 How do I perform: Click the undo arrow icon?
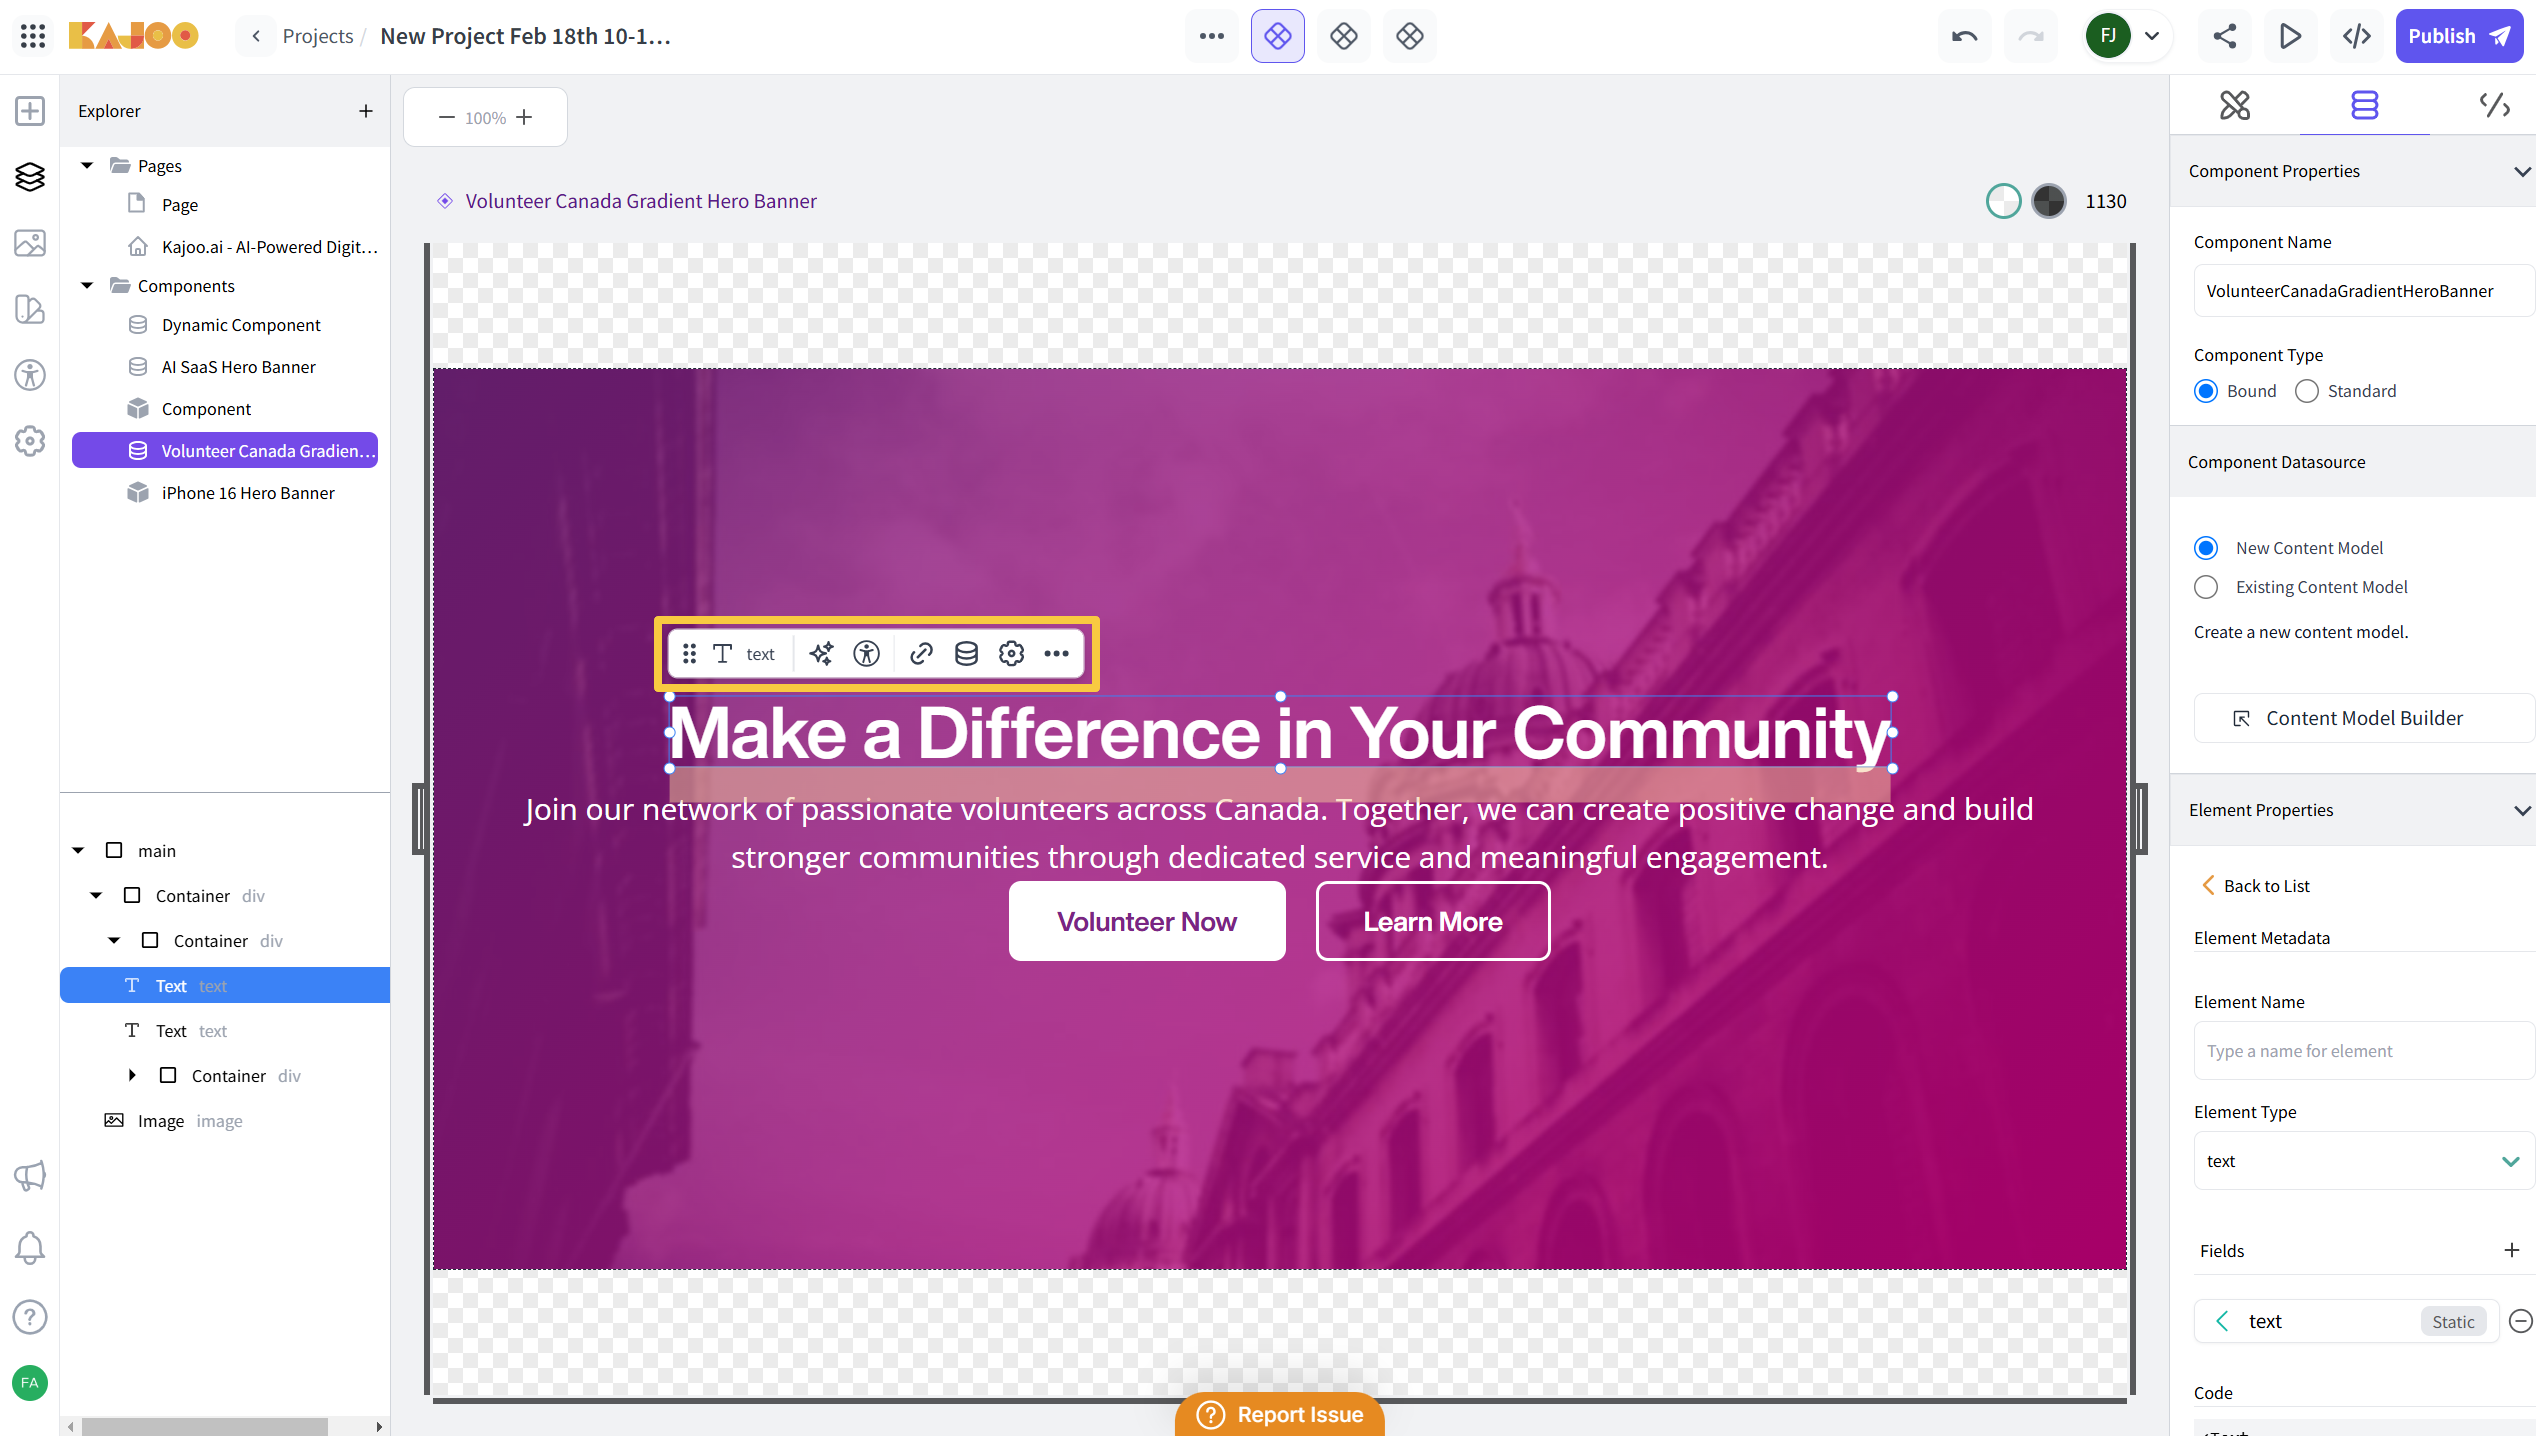(1964, 36)
